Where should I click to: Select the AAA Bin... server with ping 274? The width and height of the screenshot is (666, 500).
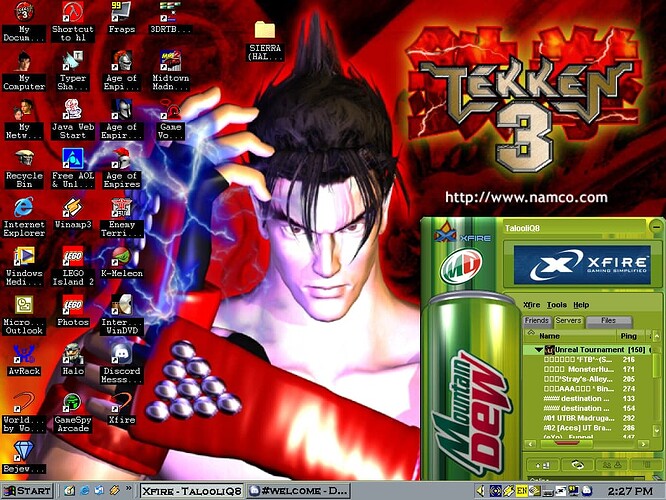589,389
